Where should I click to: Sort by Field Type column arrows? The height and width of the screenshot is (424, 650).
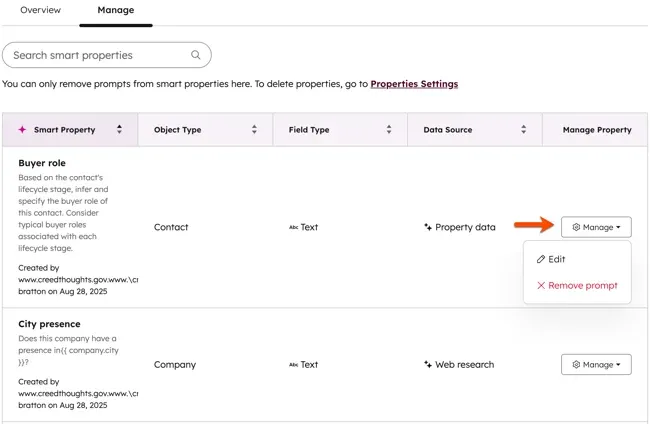point(389,130)
